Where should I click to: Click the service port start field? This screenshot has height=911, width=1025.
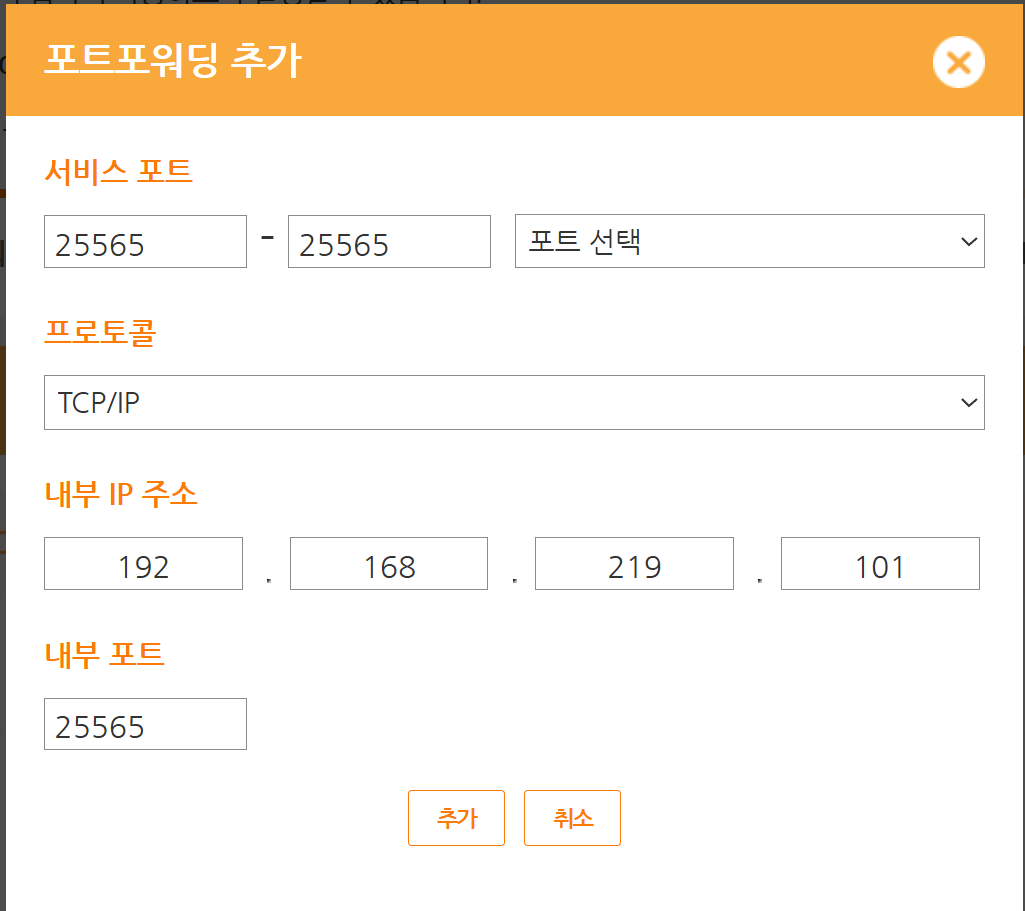click(x=145, y=242)
